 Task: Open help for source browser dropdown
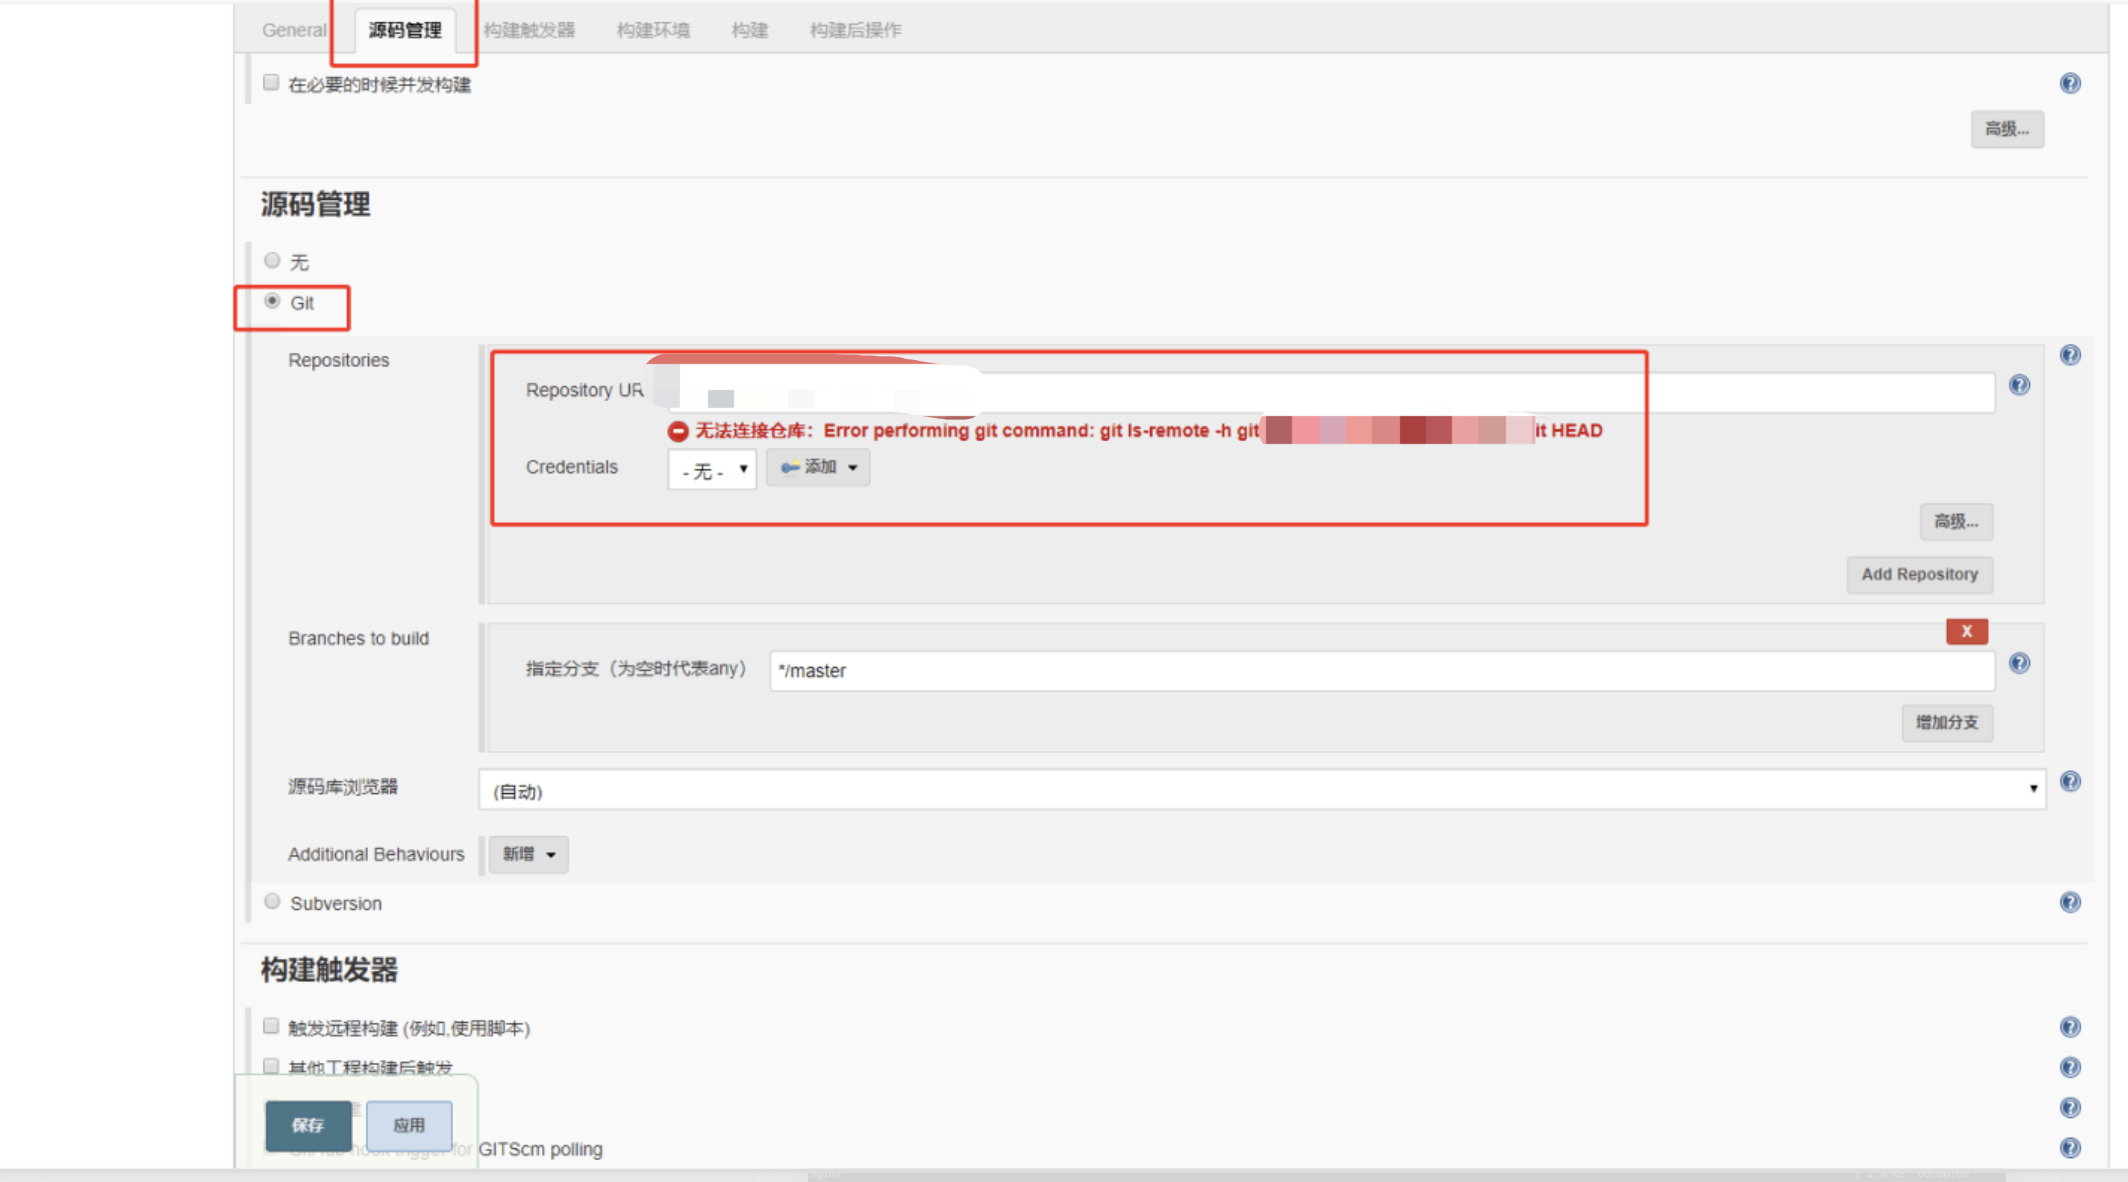[2070, 782]
